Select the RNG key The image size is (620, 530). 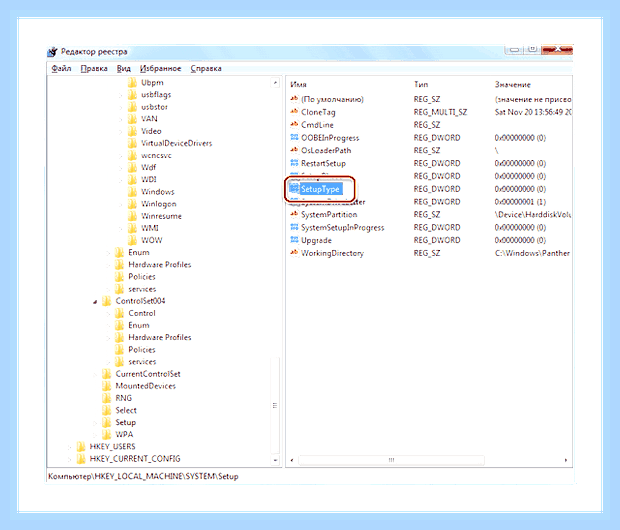tap(123, 398)
